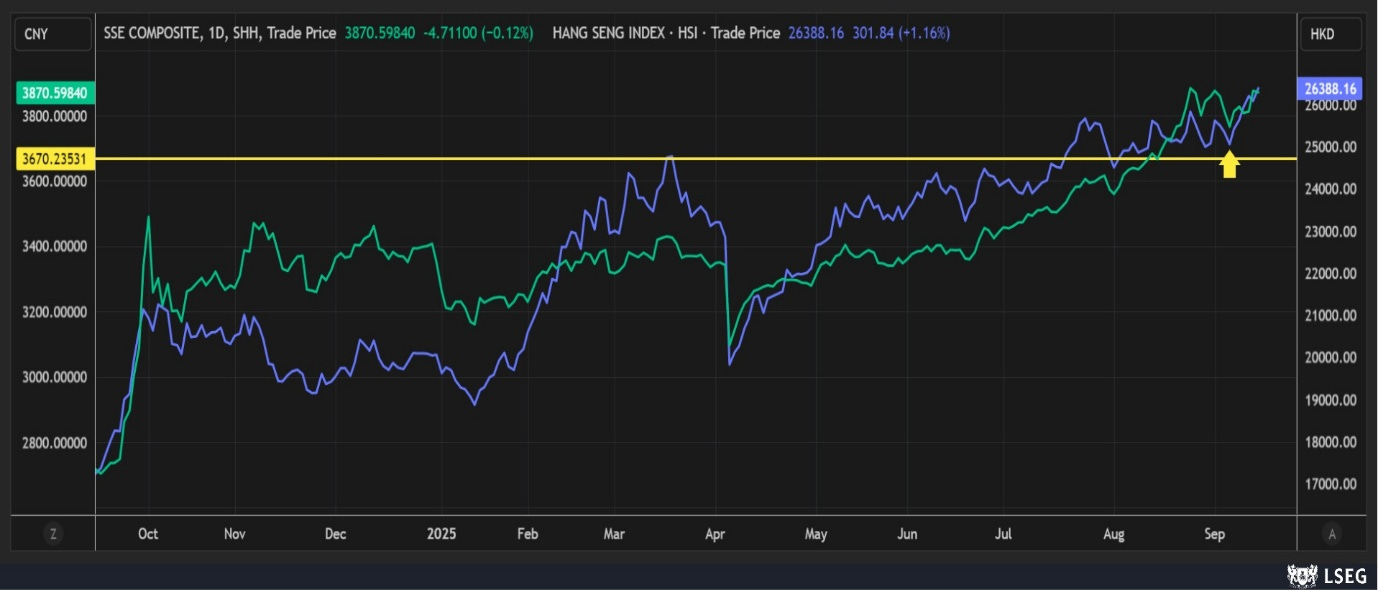
Task: Click the Oct label on time axis
Action: (x=147, y=535)
